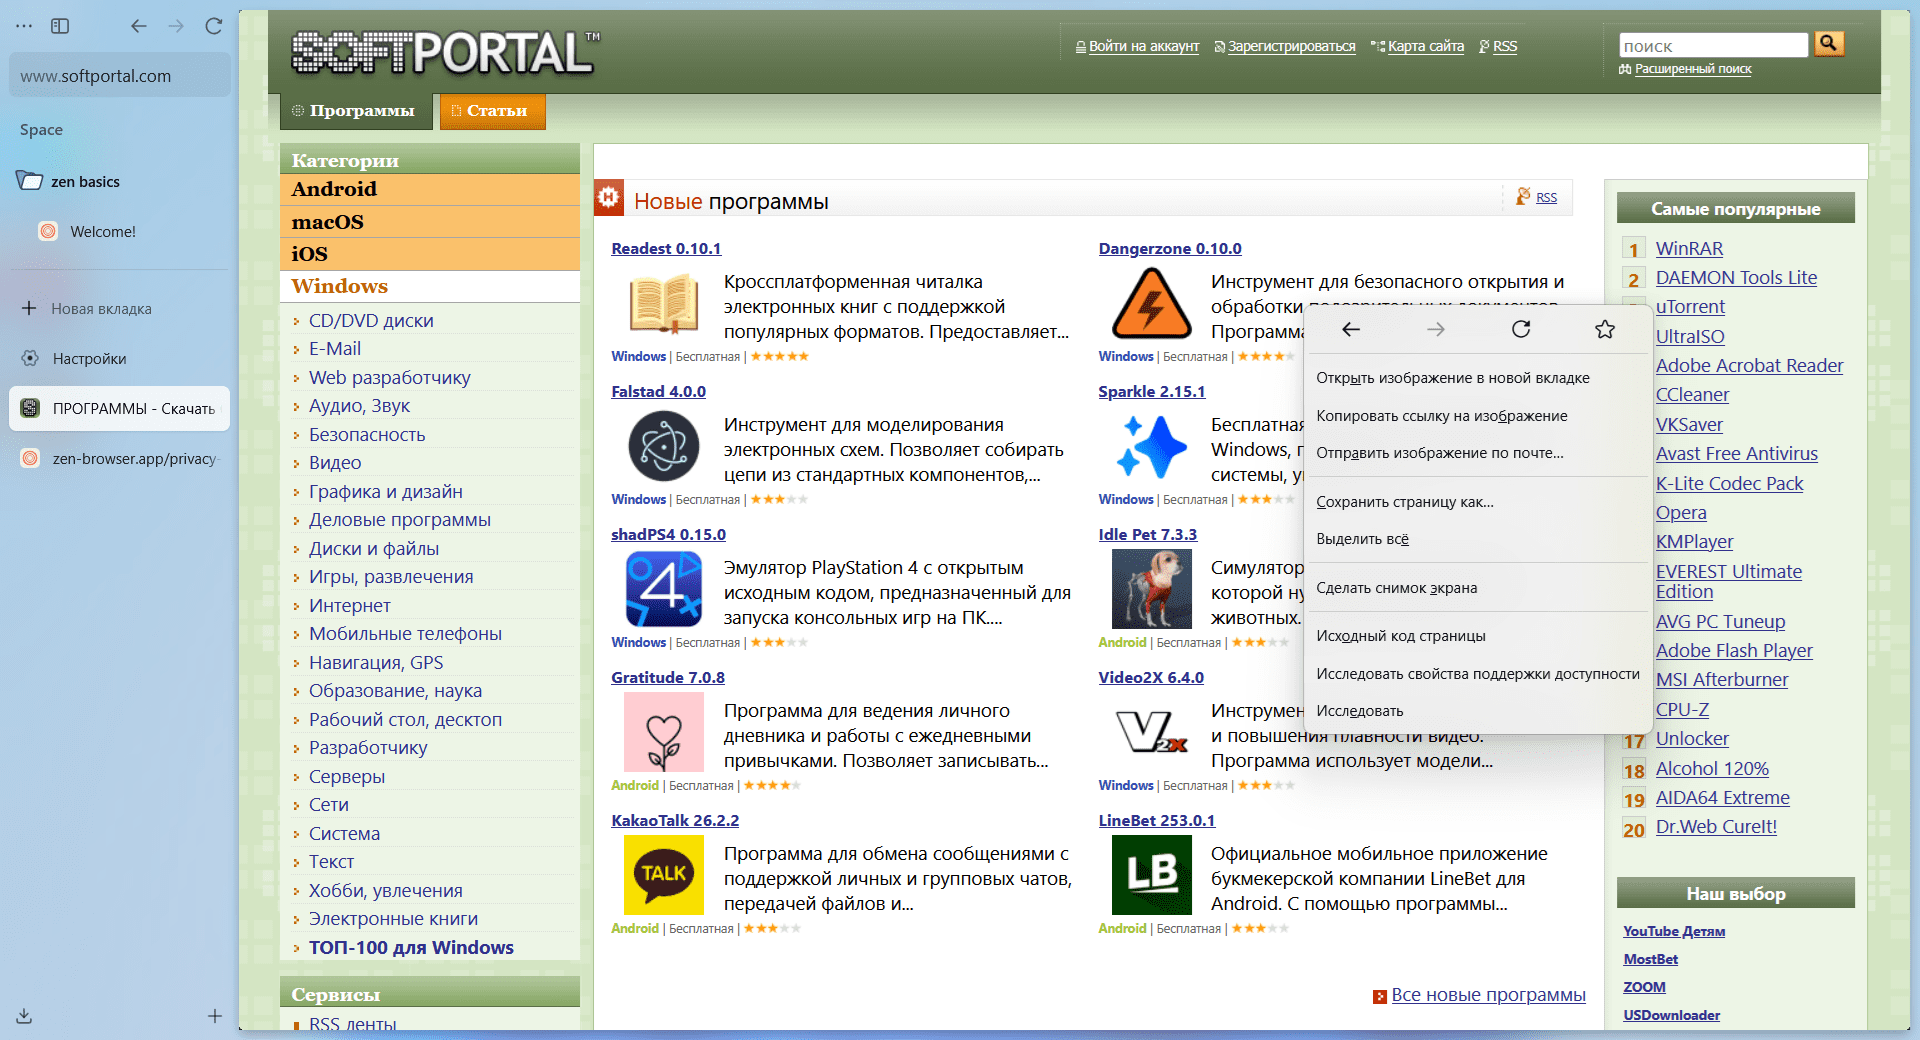Open the Video2X logo icon

point(1151,733)
